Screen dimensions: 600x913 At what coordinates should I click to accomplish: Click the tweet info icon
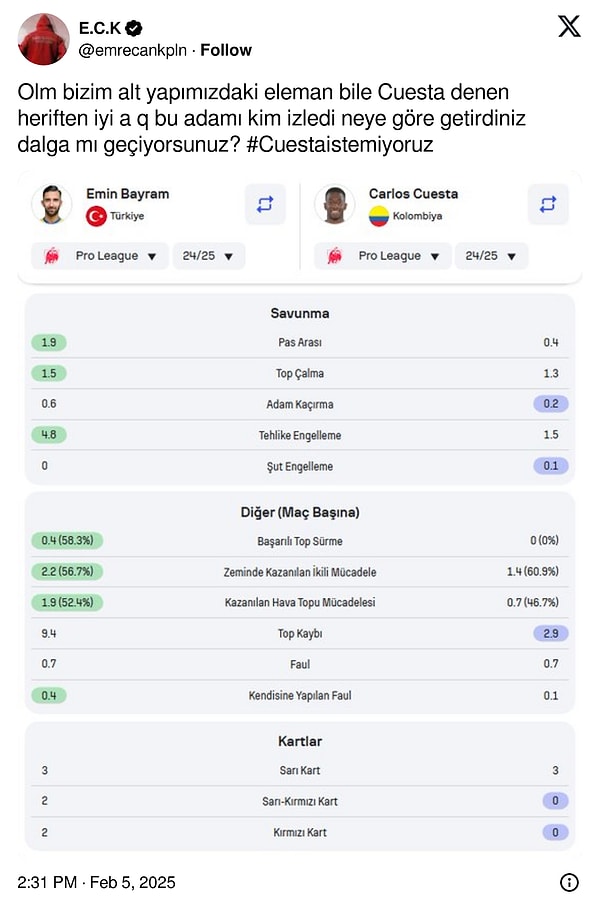tap(569, 882)
